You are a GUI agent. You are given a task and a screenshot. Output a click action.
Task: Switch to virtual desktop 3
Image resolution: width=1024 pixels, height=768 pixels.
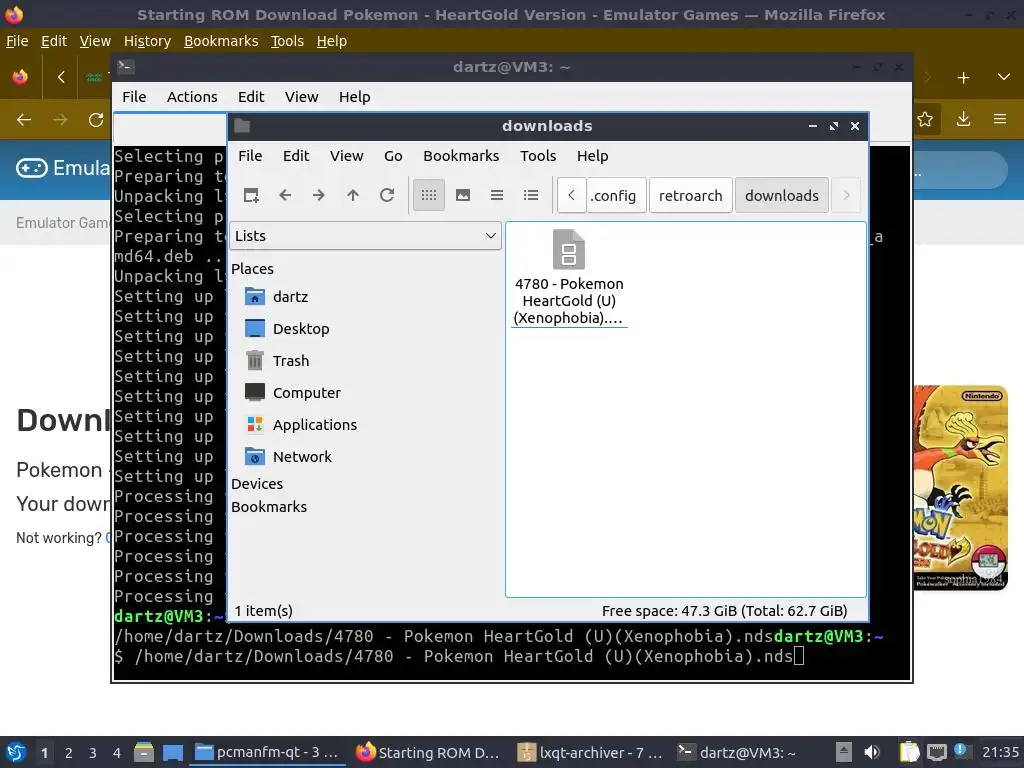[93, 753]
